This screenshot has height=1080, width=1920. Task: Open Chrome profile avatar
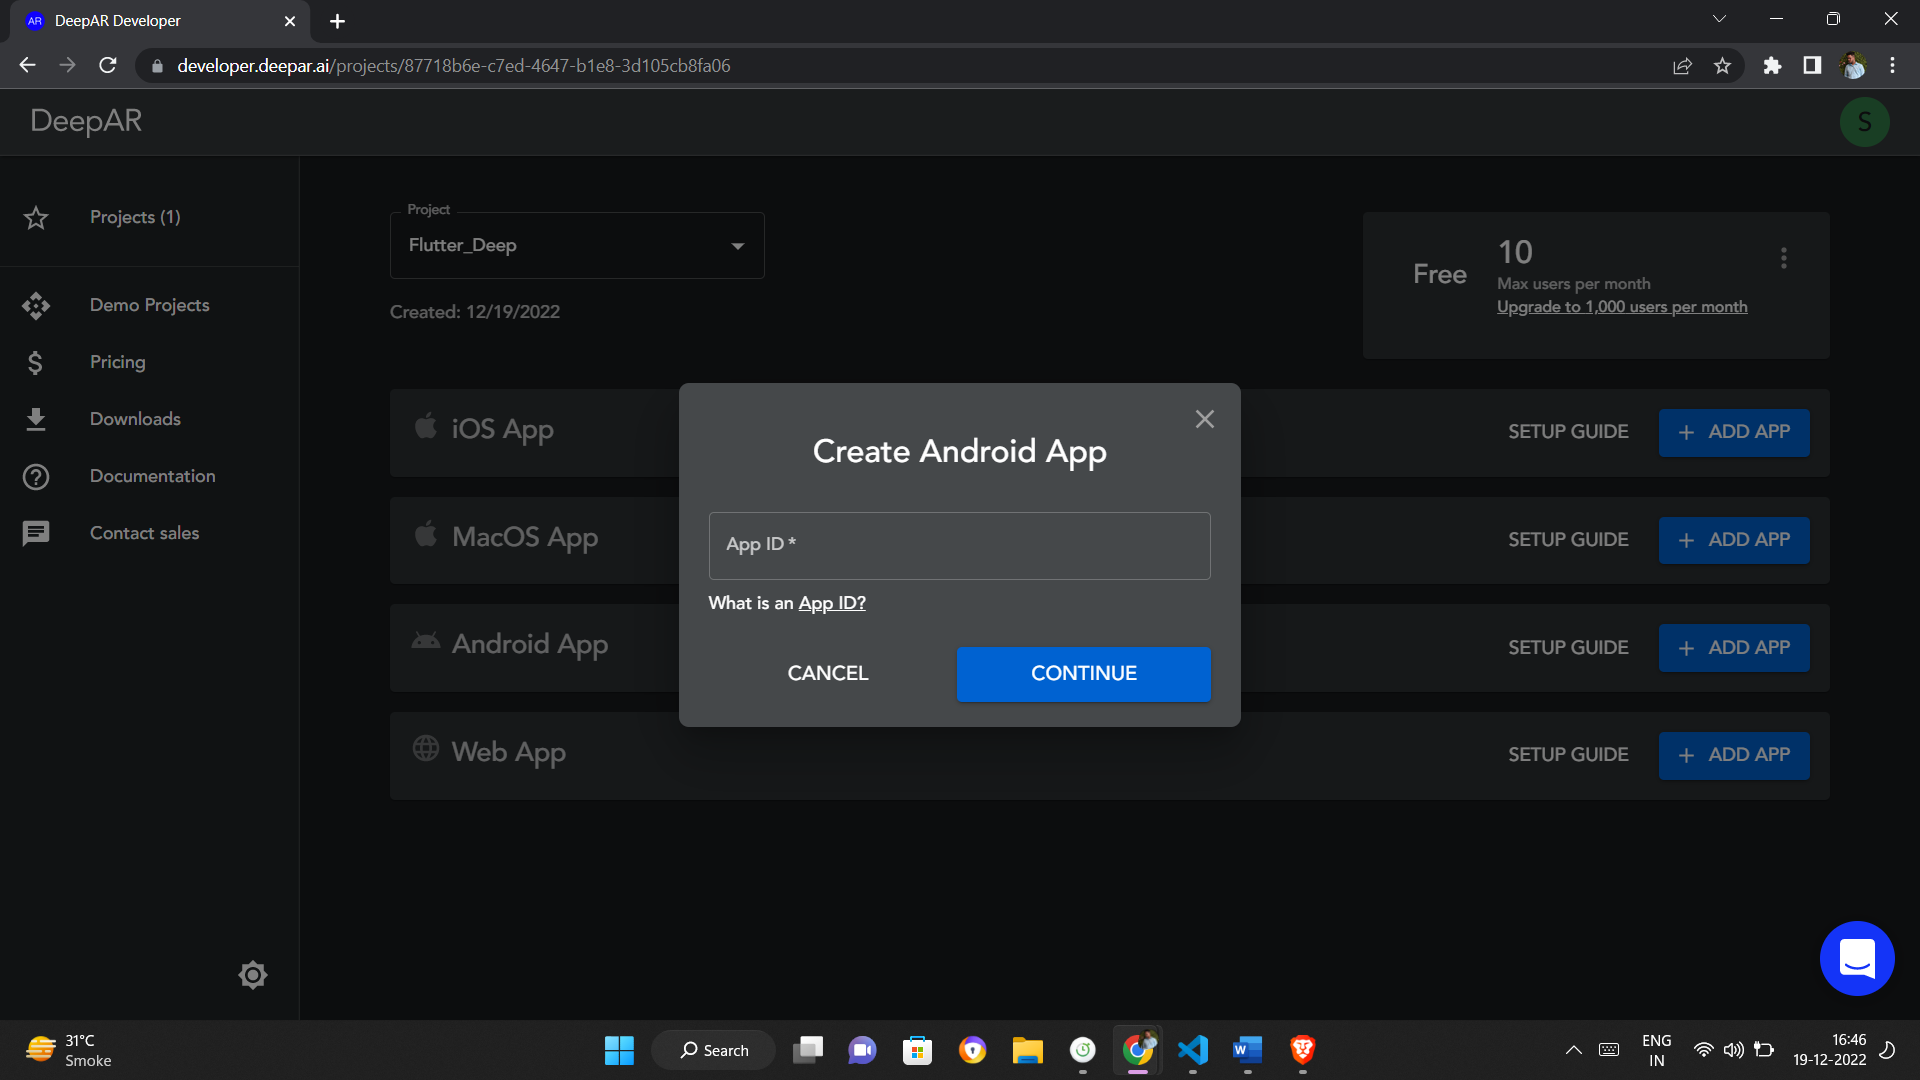coord(1853,66)
